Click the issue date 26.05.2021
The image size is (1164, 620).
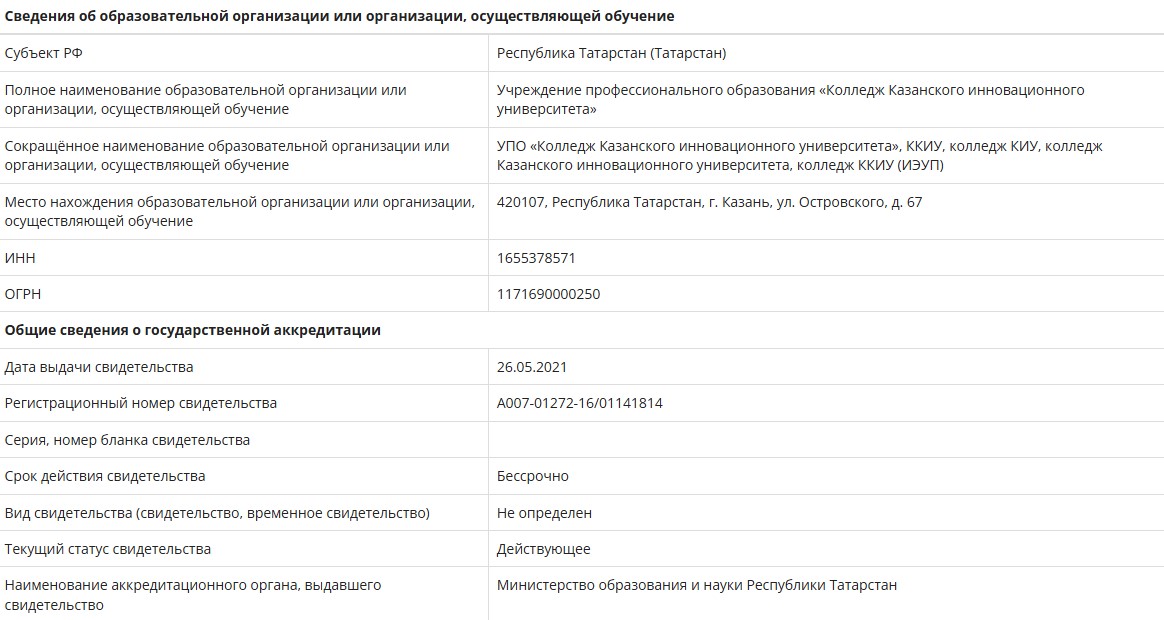pos(532,367)
